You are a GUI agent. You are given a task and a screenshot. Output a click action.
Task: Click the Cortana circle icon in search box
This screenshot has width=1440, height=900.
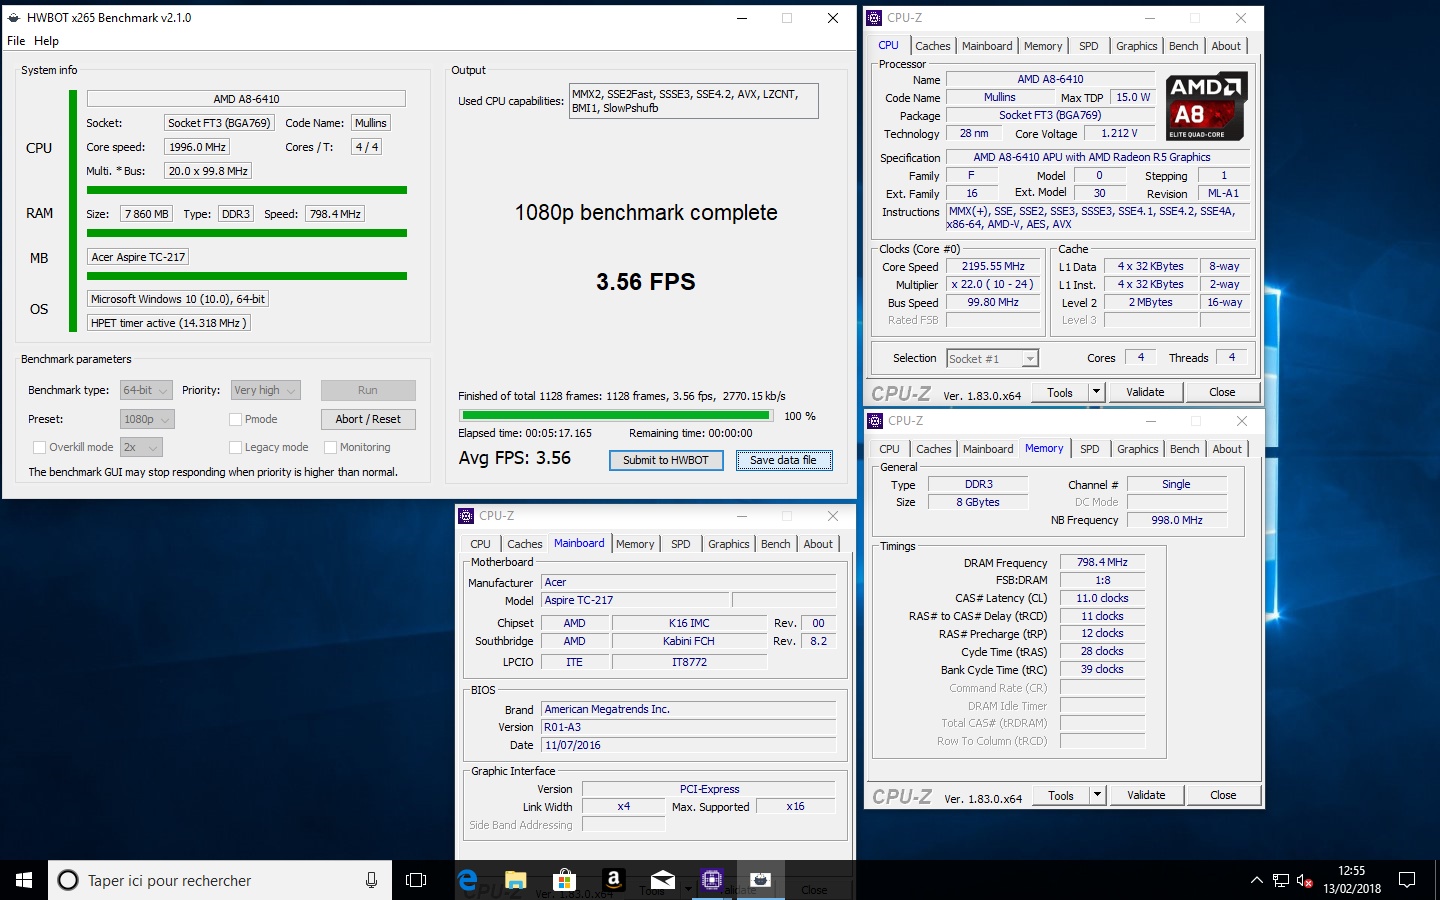[68, 880]
